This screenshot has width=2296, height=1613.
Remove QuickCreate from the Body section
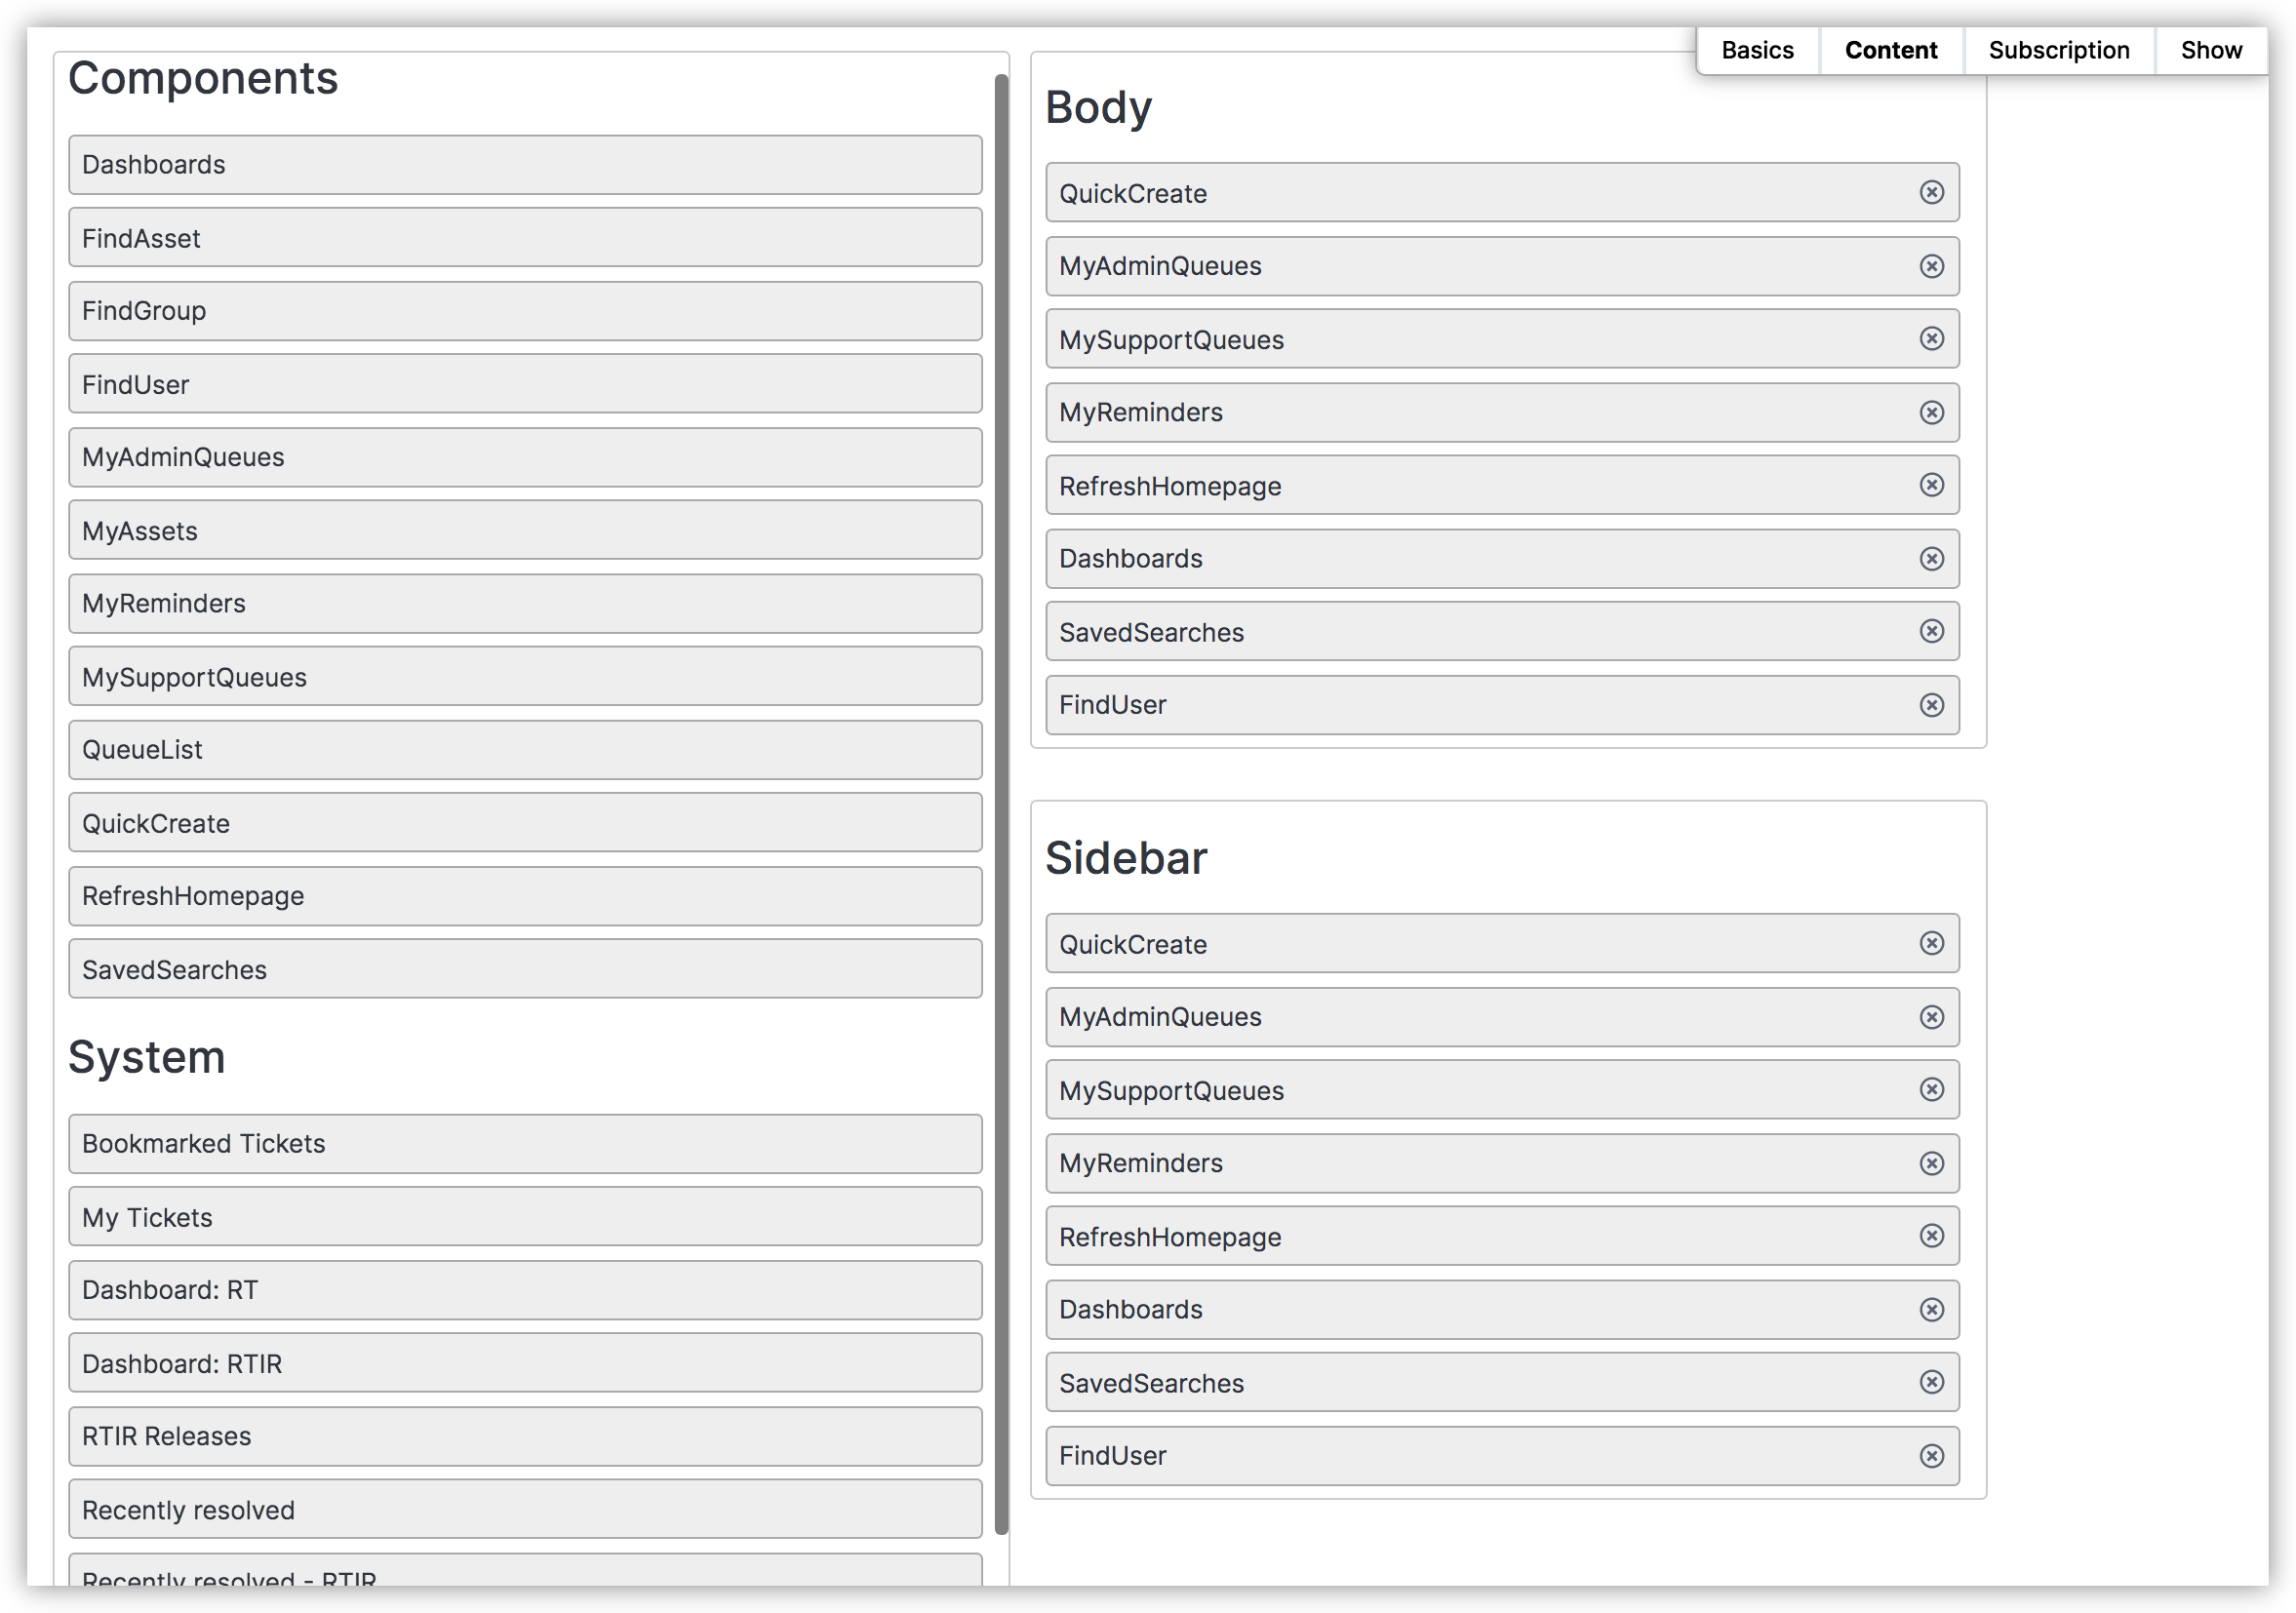pyautogui.click(x=1931, y=192)
